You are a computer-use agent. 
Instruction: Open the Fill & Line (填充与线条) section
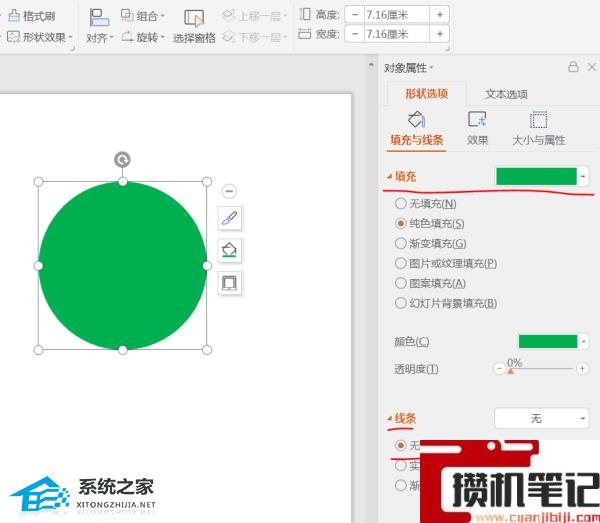417,129
